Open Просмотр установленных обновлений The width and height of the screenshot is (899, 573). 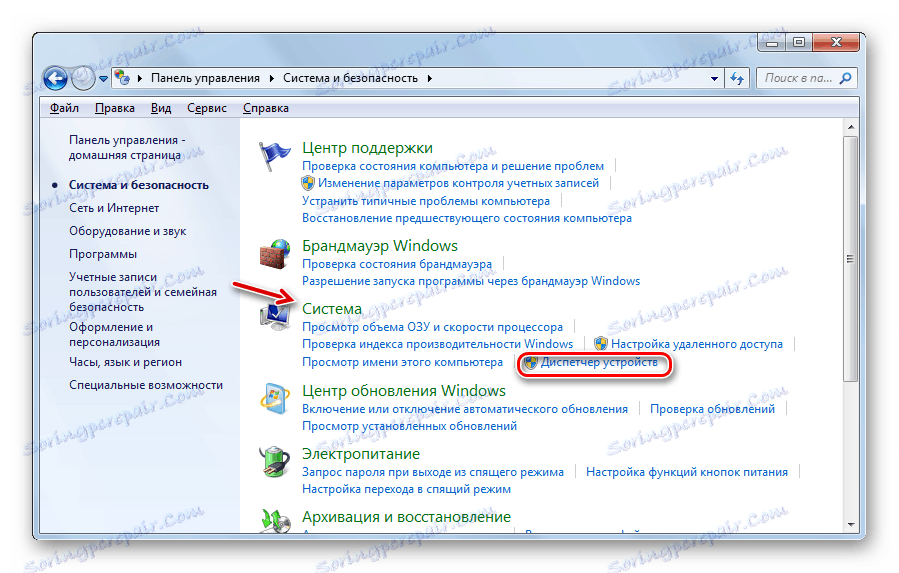[409, 426]
